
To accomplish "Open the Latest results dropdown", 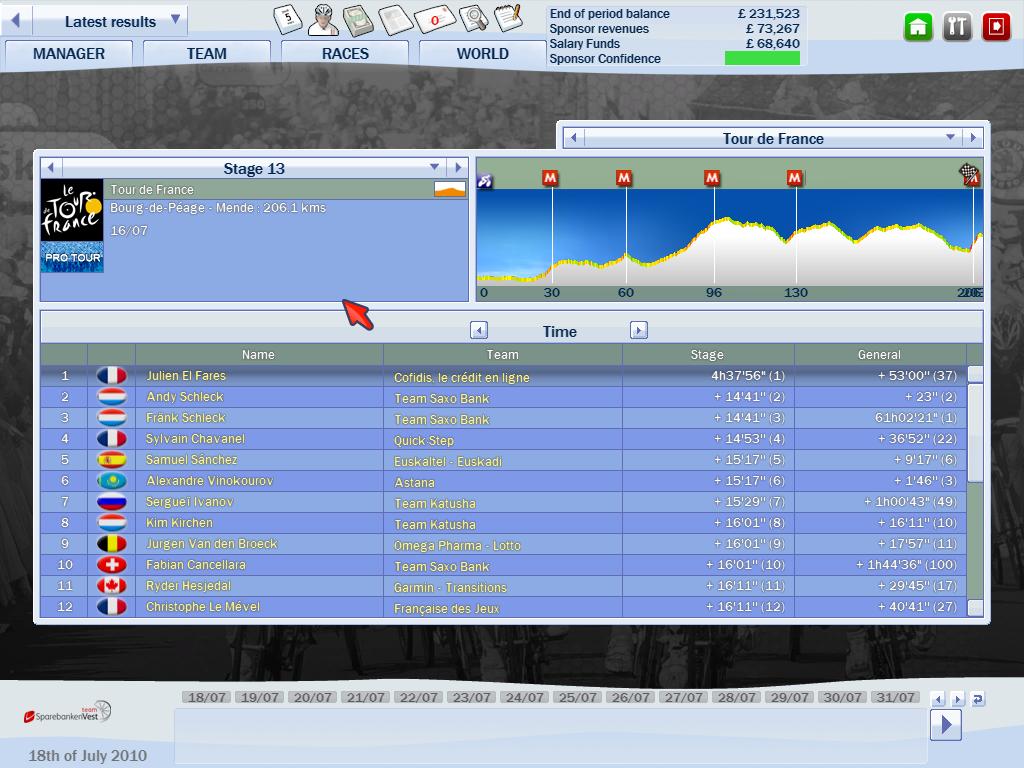I will pyautogui.click(x=174, y=20).
